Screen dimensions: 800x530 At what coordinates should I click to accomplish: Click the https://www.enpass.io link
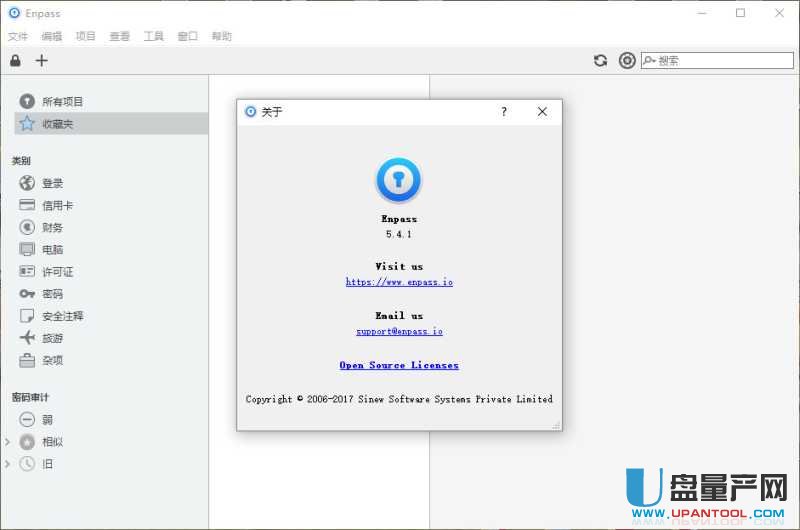pos(399,282)
